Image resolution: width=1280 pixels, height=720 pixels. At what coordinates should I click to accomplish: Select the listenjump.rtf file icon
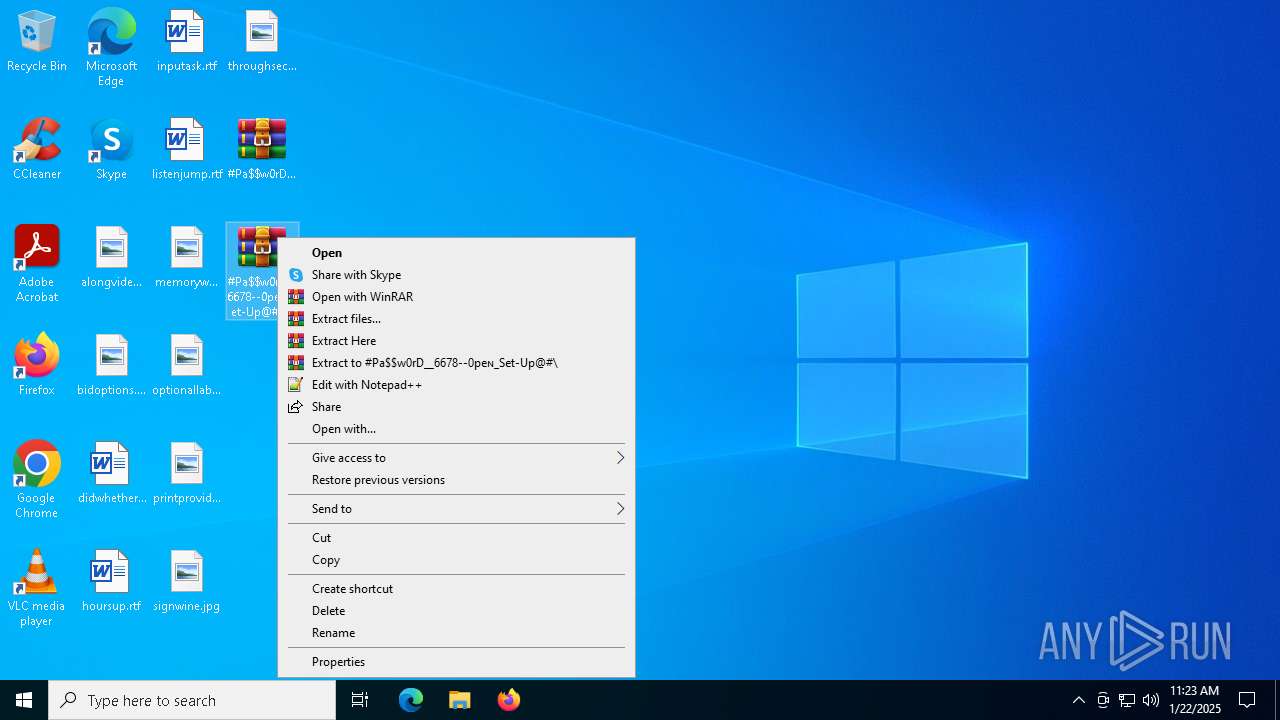pyautogui.click(x=186, y=149)
